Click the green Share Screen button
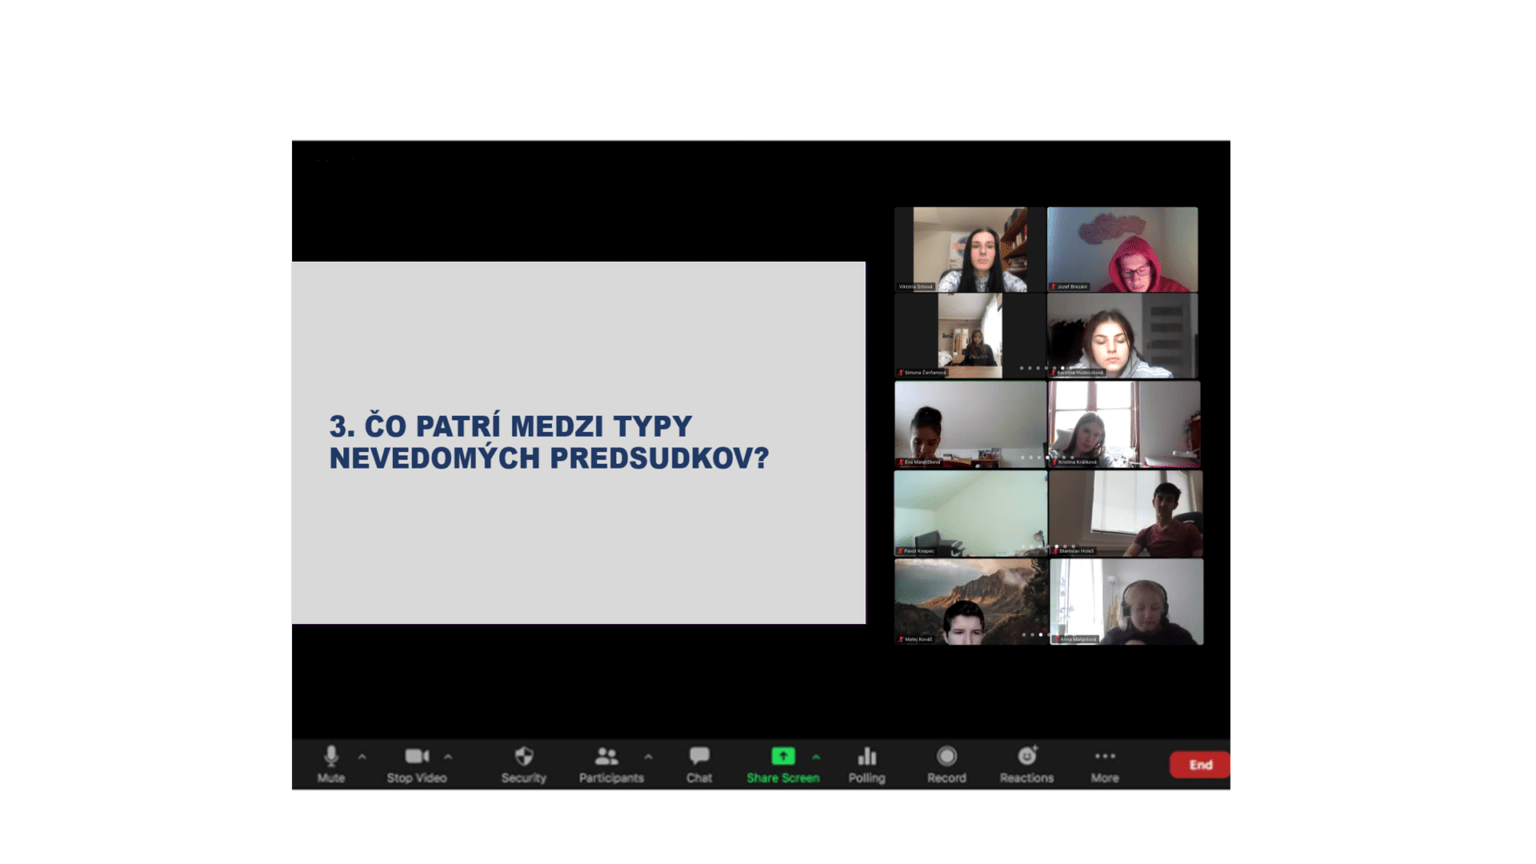The image size is (1536, 864). point(783,764)
